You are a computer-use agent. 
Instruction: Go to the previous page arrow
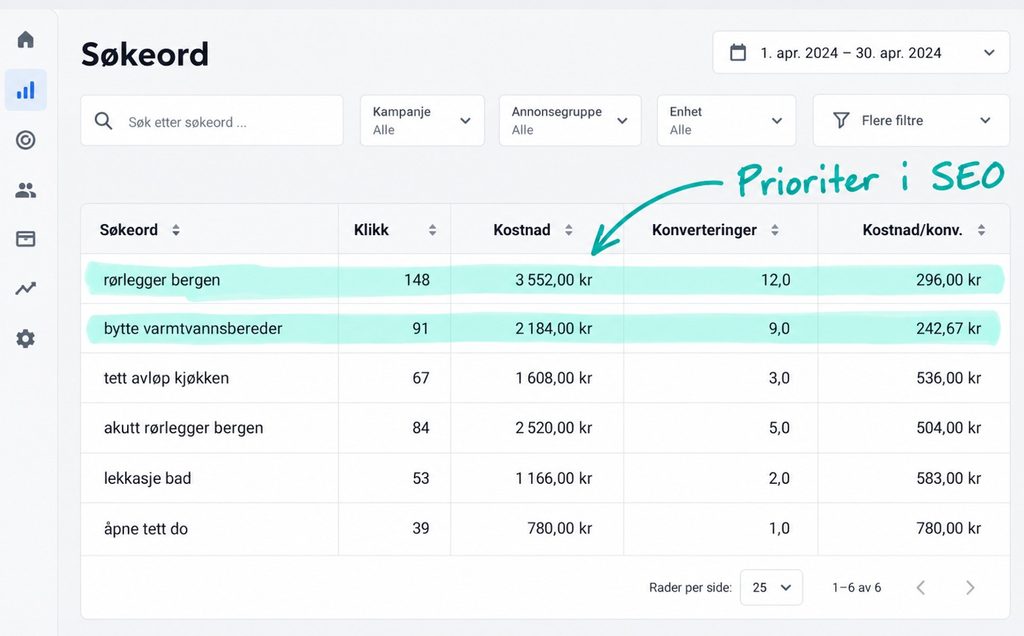point(921,588)
